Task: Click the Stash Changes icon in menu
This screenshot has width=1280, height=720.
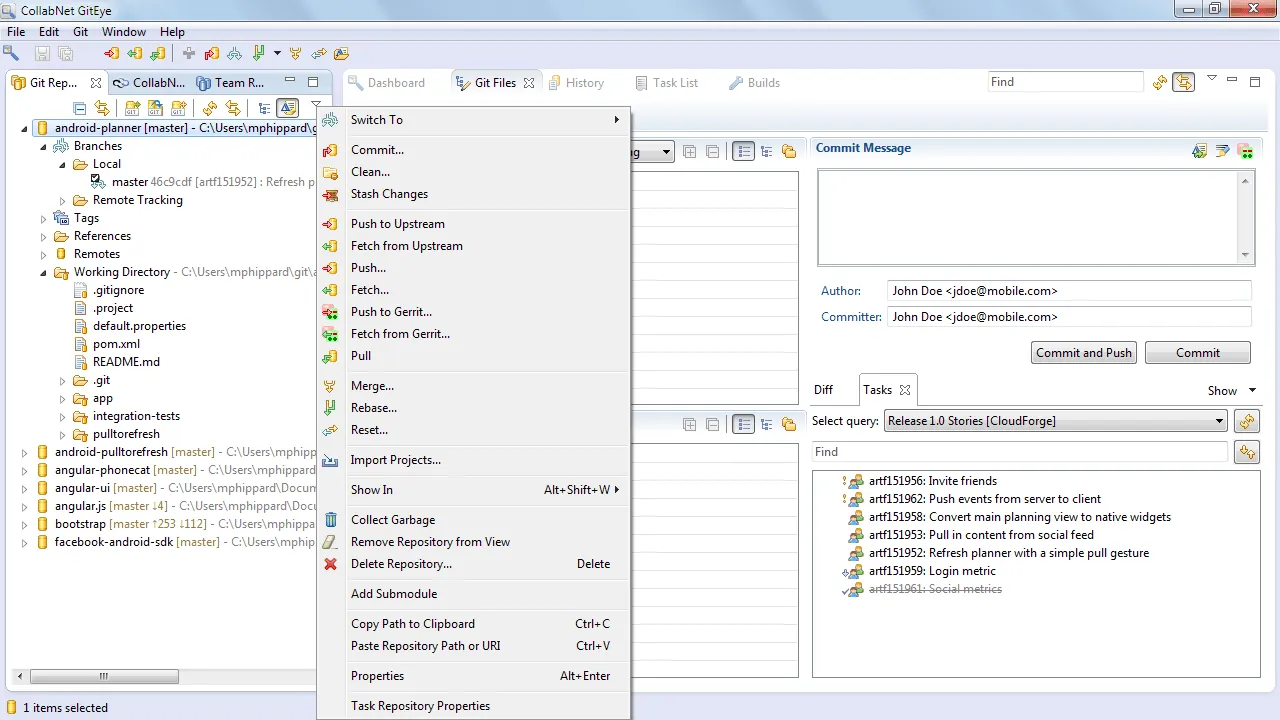Action: point(330,194)
